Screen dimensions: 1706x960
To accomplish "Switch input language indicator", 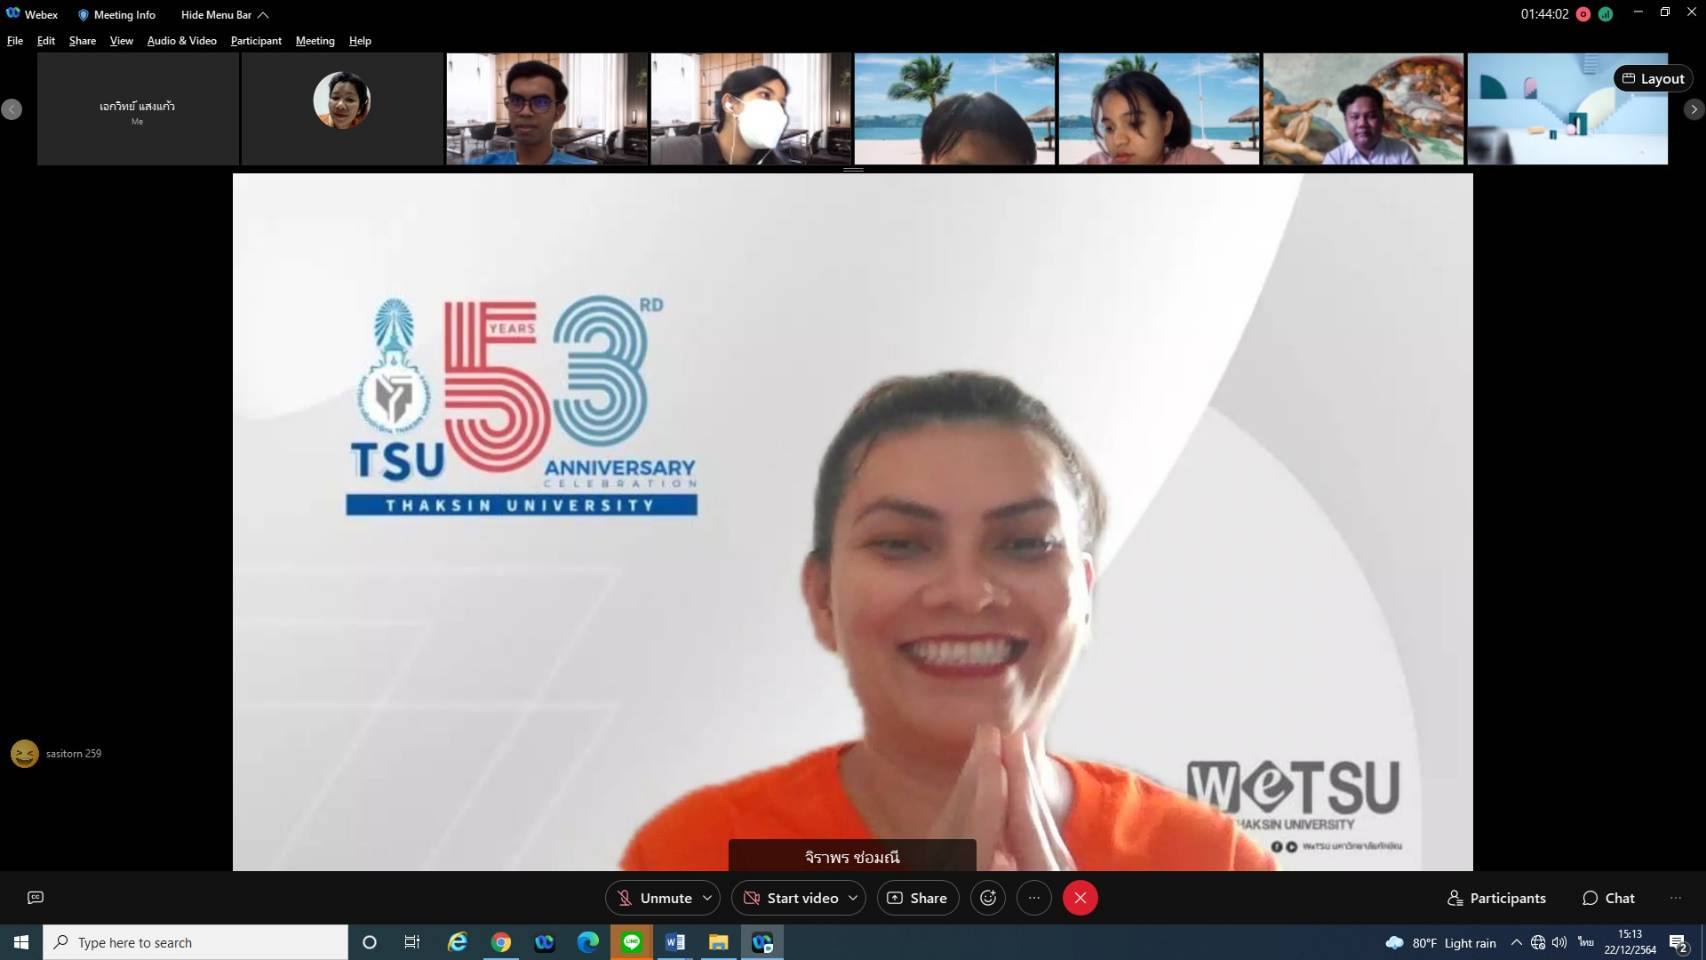I will [1586, 943].
